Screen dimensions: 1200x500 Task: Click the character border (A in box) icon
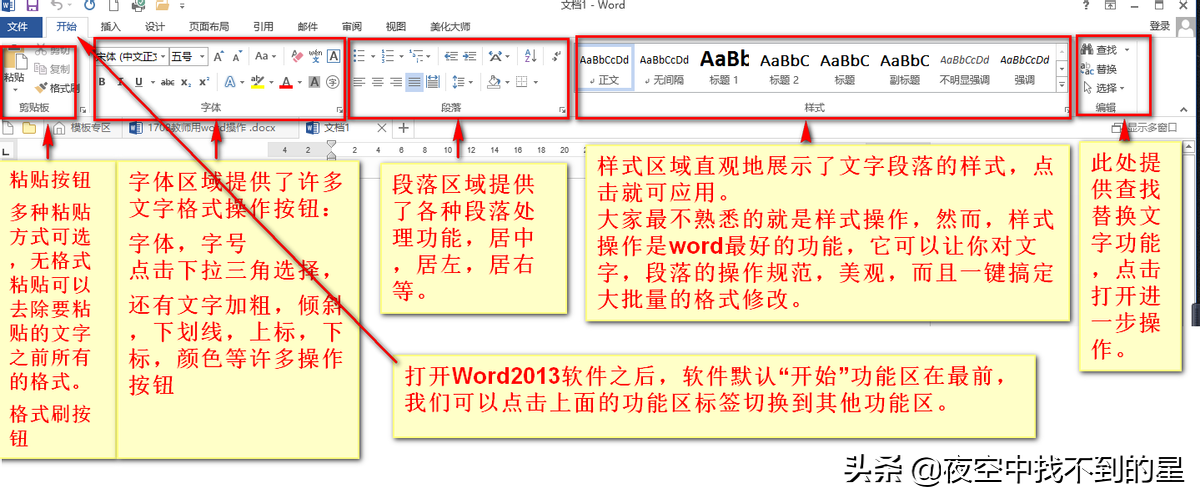tap(333, 57)
